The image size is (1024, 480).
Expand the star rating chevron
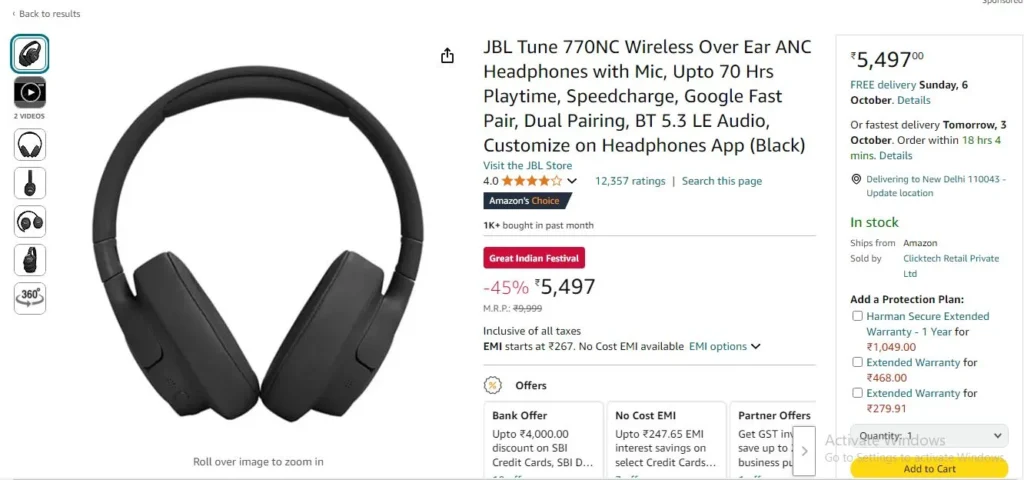coord(572,181)
